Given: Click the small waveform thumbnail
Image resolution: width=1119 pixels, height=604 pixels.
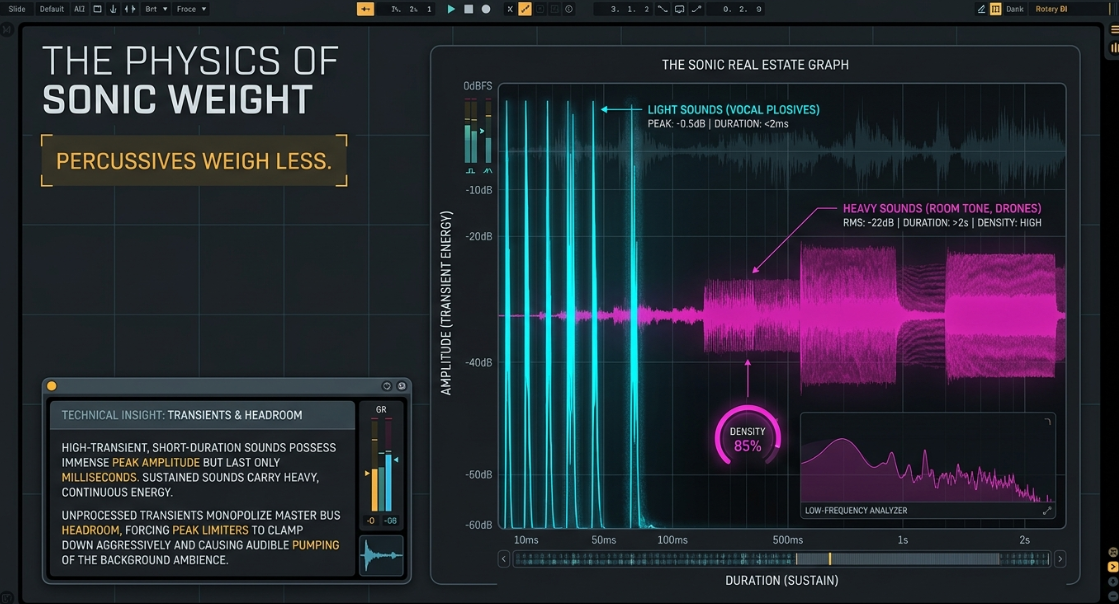Looking at the screenshot, I should (381, 555).
